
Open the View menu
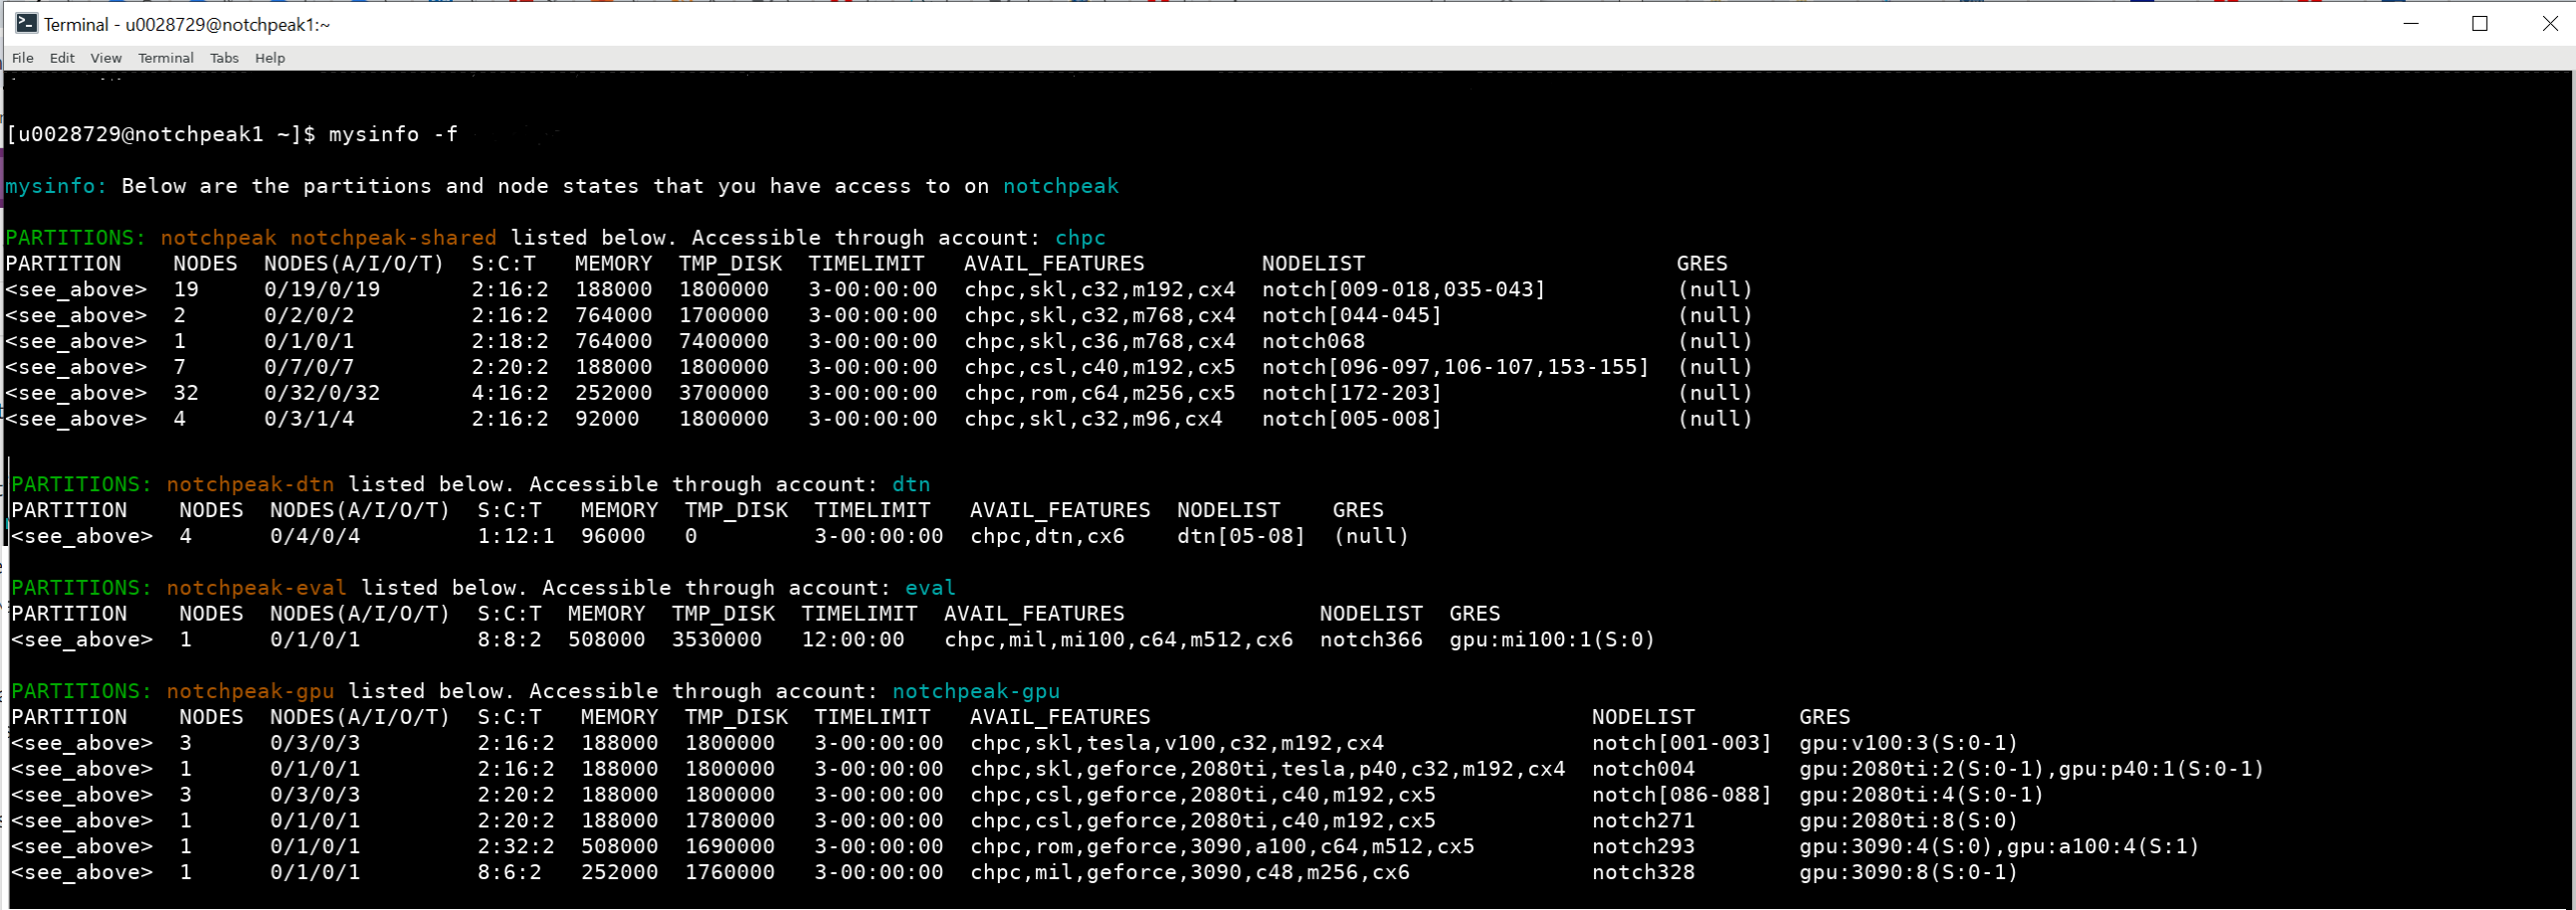106,58
